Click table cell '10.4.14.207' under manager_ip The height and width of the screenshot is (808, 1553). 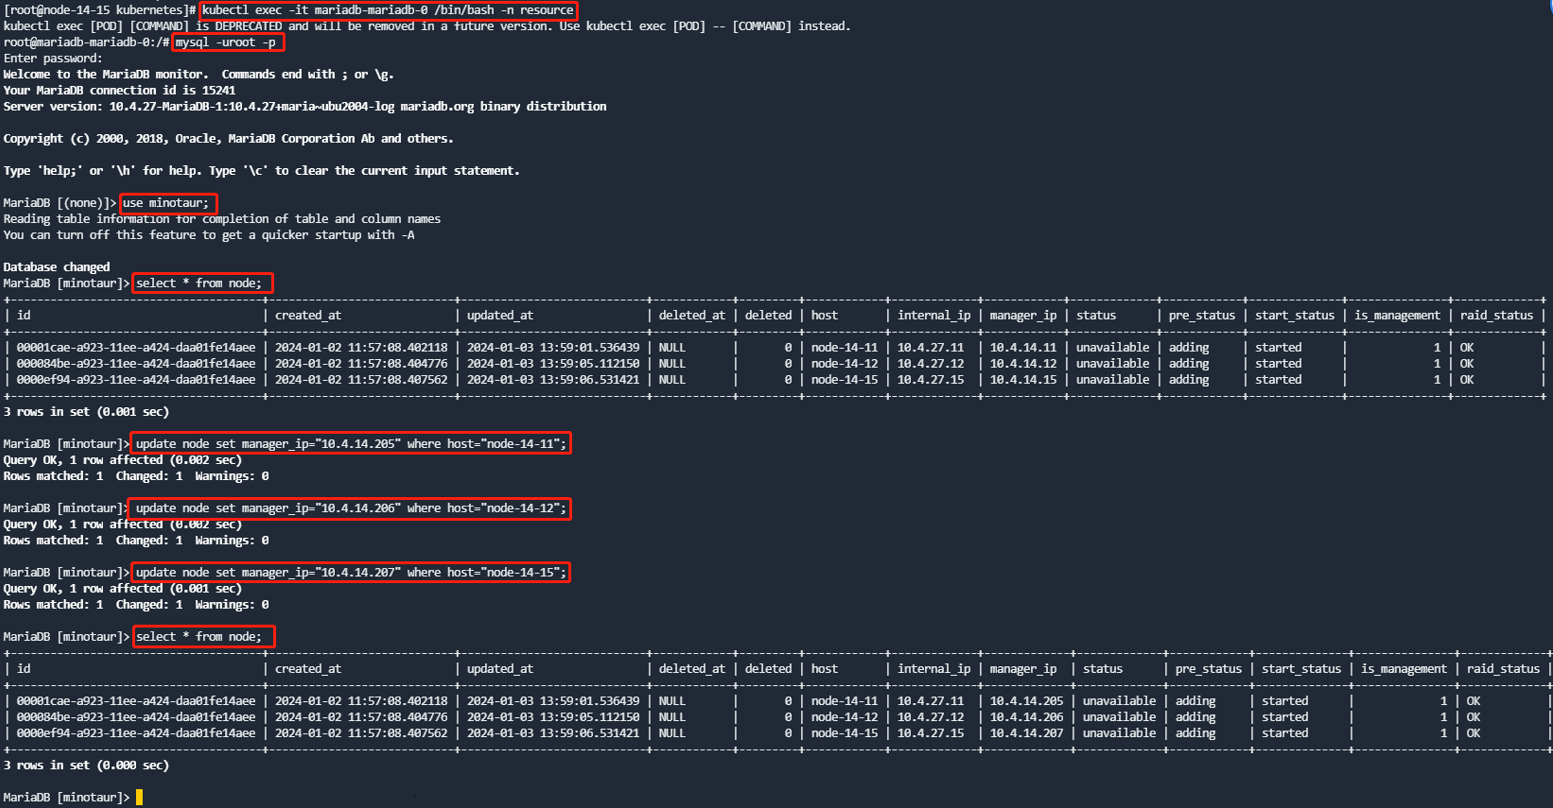(1026, 733)
